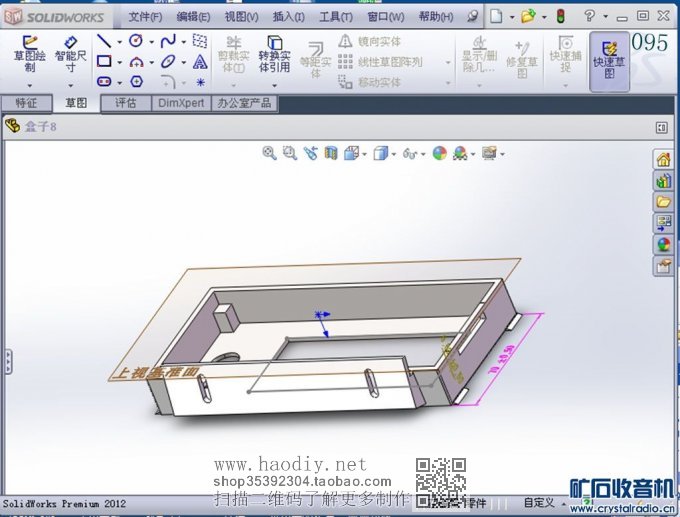Open SolidWorks Resources home icon
This screenshot has height=517, width=680.
point(662,160)
